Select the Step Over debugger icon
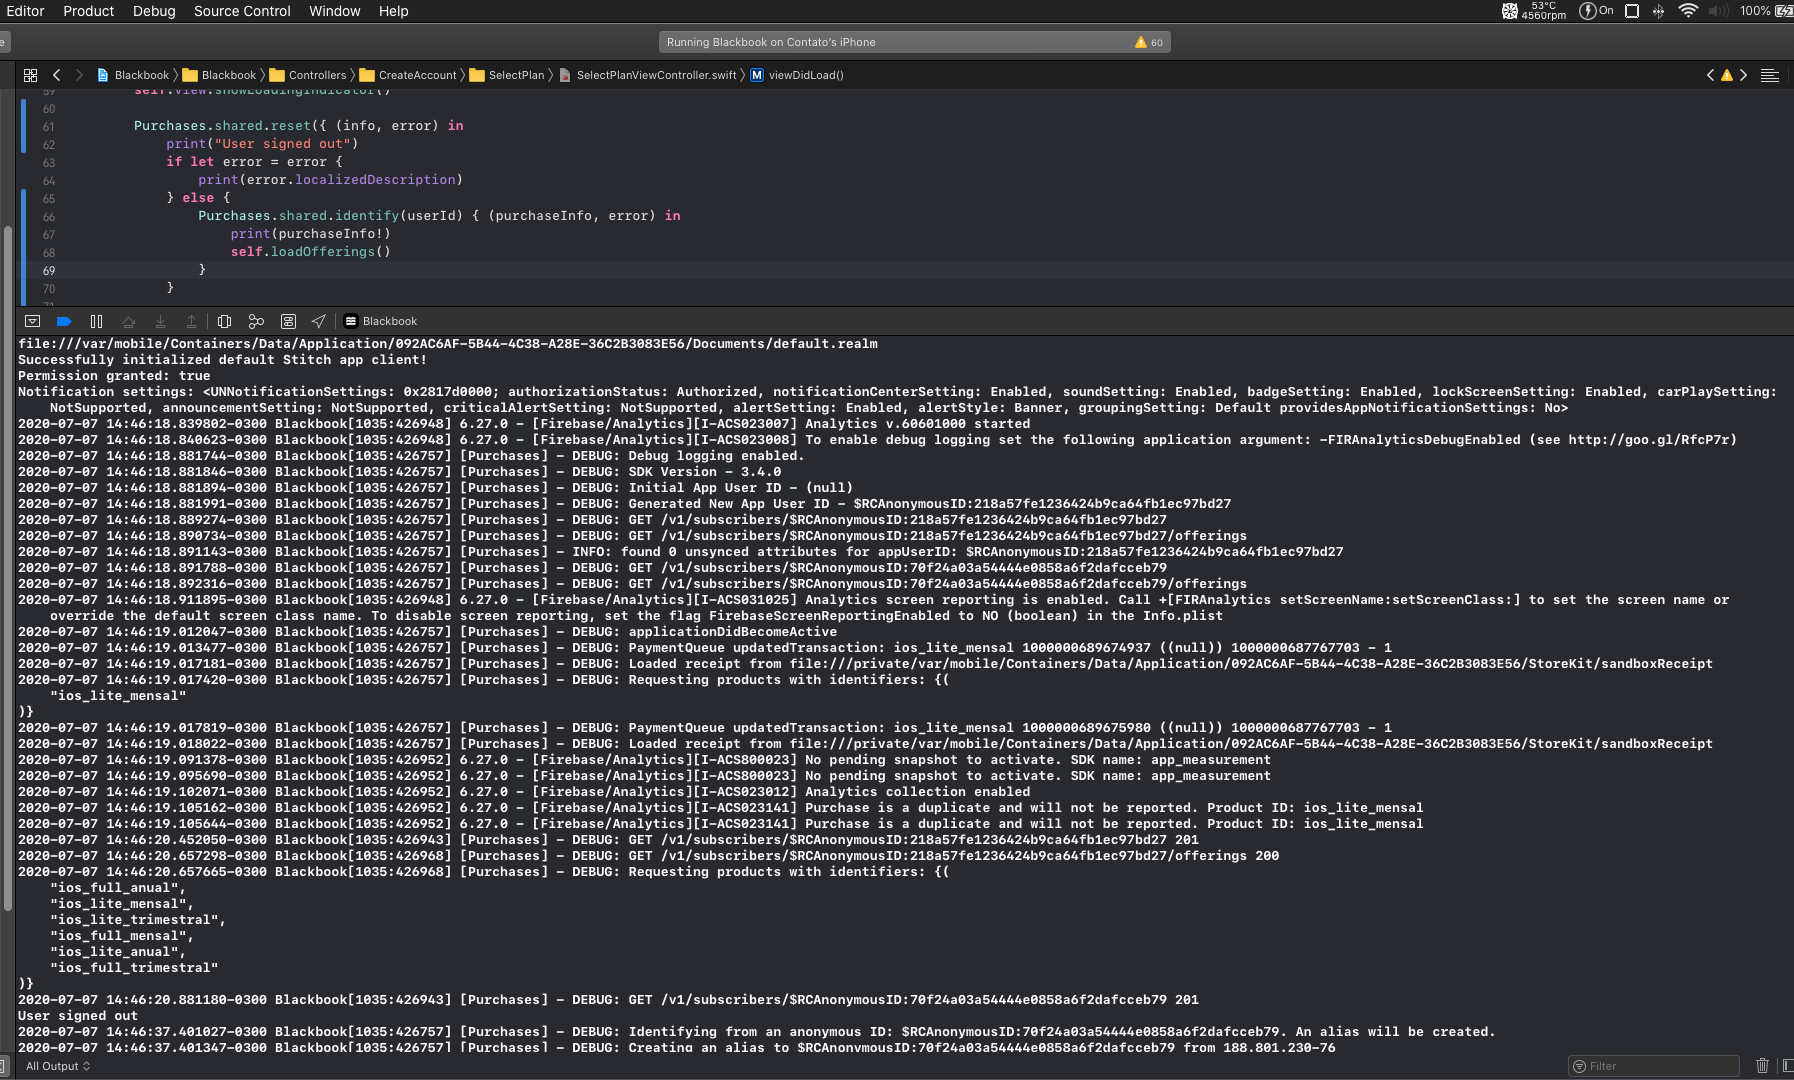 tap(129, 321)
